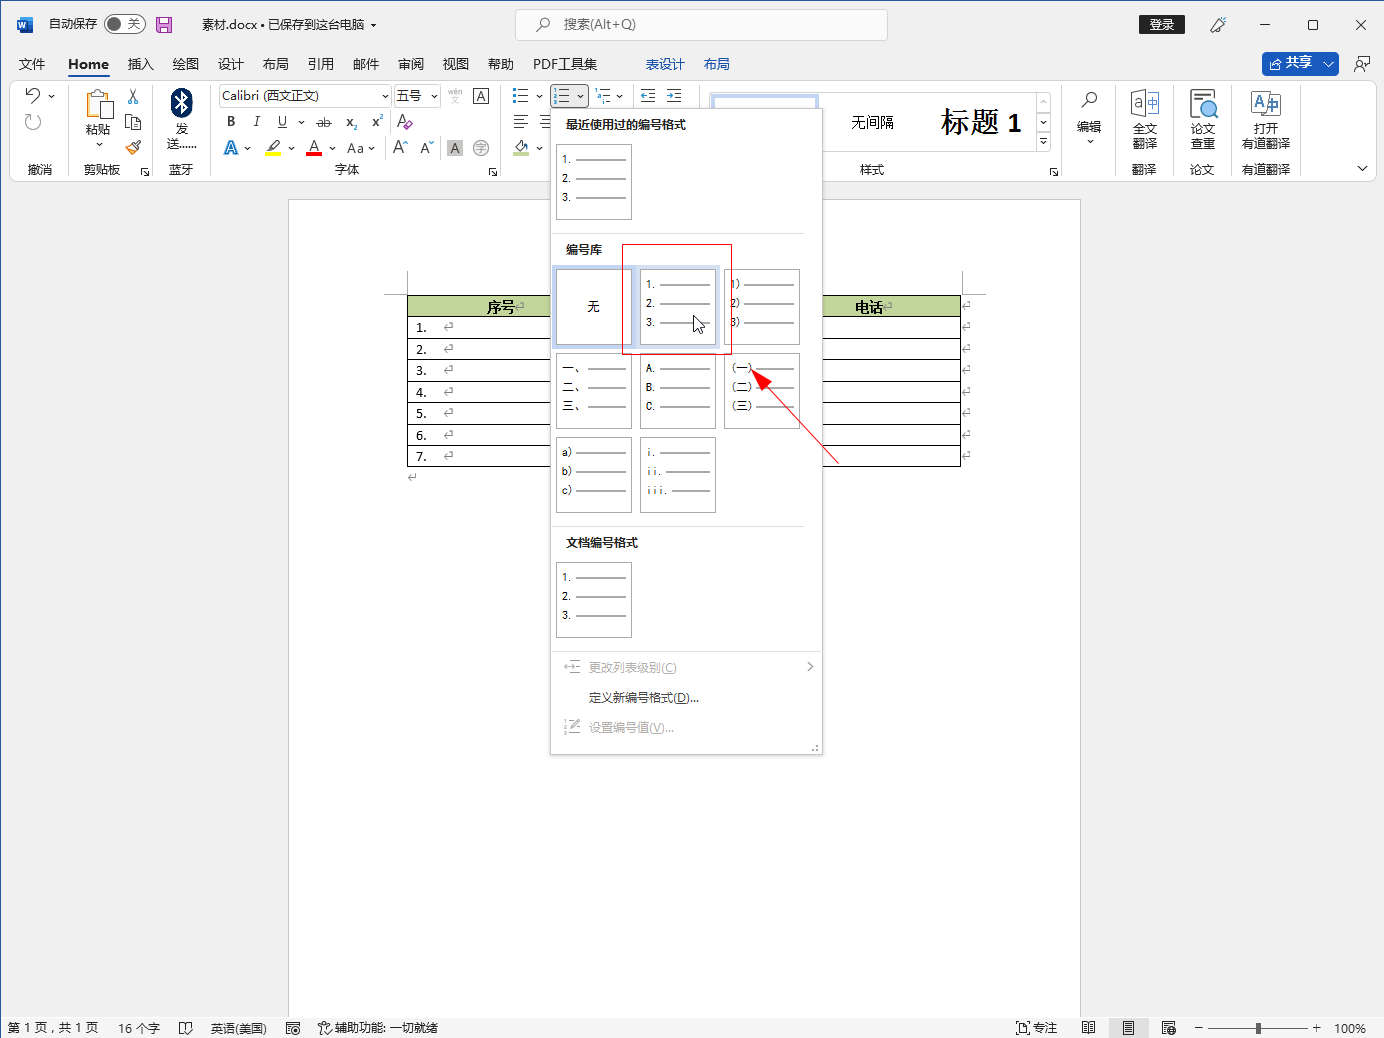This screenshot has width=1384, height=1038.
Task: Open the change case Aa dropdown
Action: coord(361,148)
